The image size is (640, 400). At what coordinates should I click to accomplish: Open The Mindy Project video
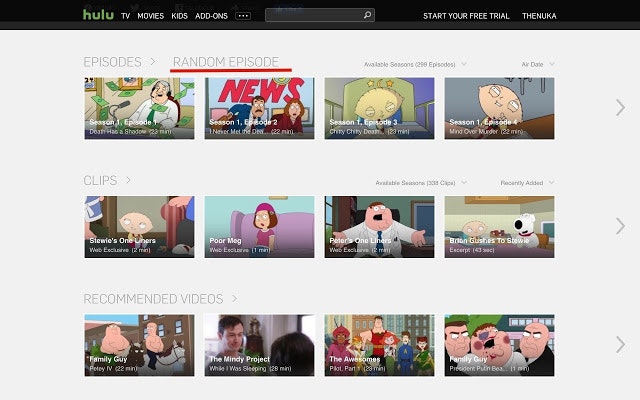[259, 345]
